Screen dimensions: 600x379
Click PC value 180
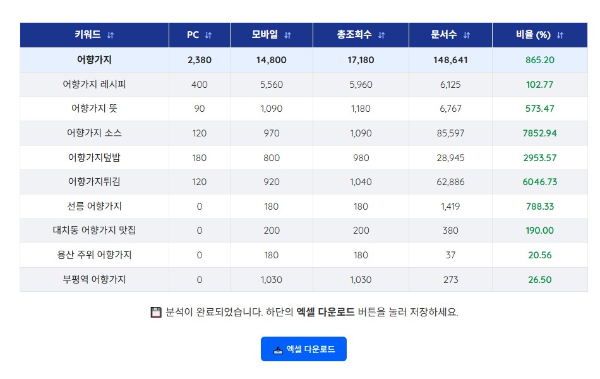[x=199, y=158]
